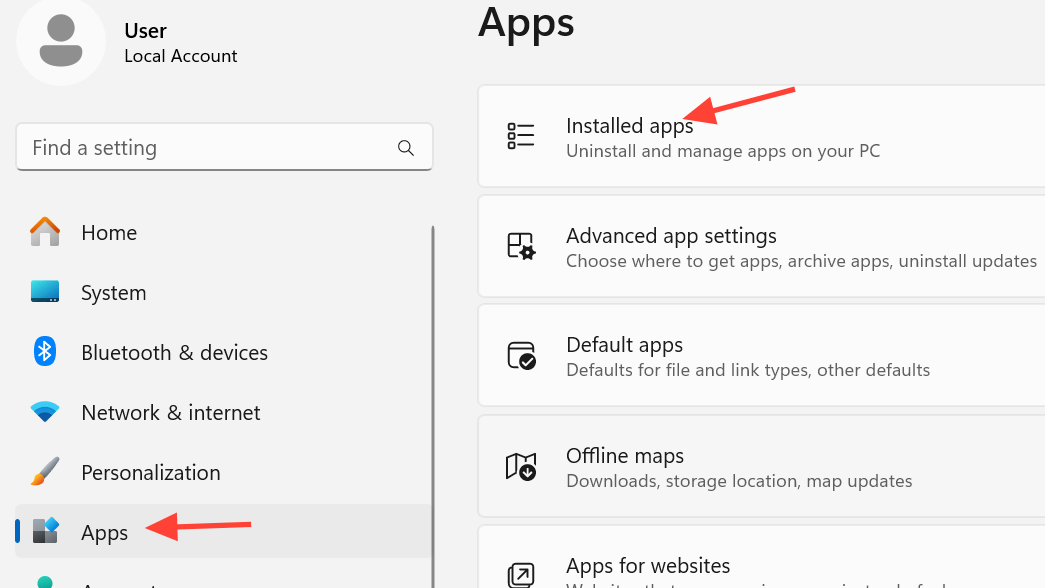Click the Installed apps list icon
Viewport: 1045px width, 588px height.
521,136
